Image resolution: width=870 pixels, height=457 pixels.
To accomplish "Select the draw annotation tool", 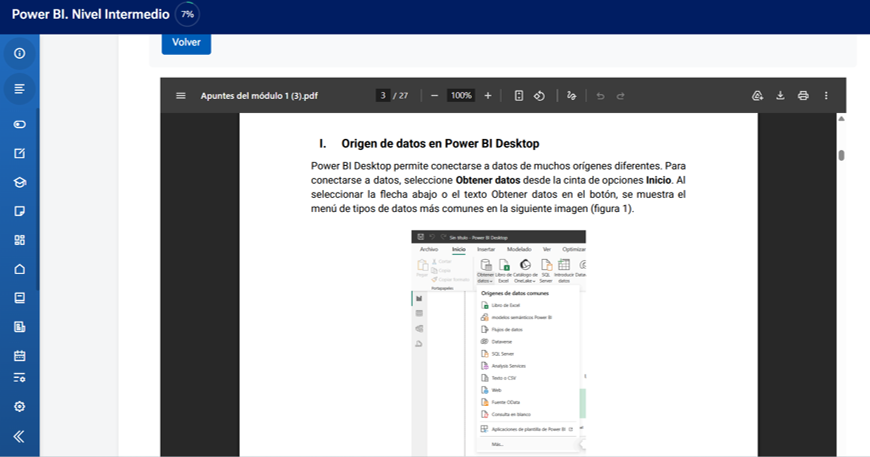I will pyautogui.click(x=571, y=96).
